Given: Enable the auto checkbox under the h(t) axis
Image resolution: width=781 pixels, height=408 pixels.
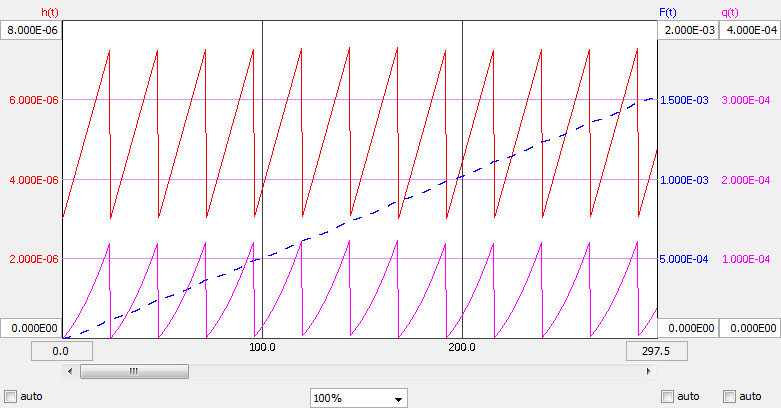Looking at the screenshot, I should pos(11,396).
